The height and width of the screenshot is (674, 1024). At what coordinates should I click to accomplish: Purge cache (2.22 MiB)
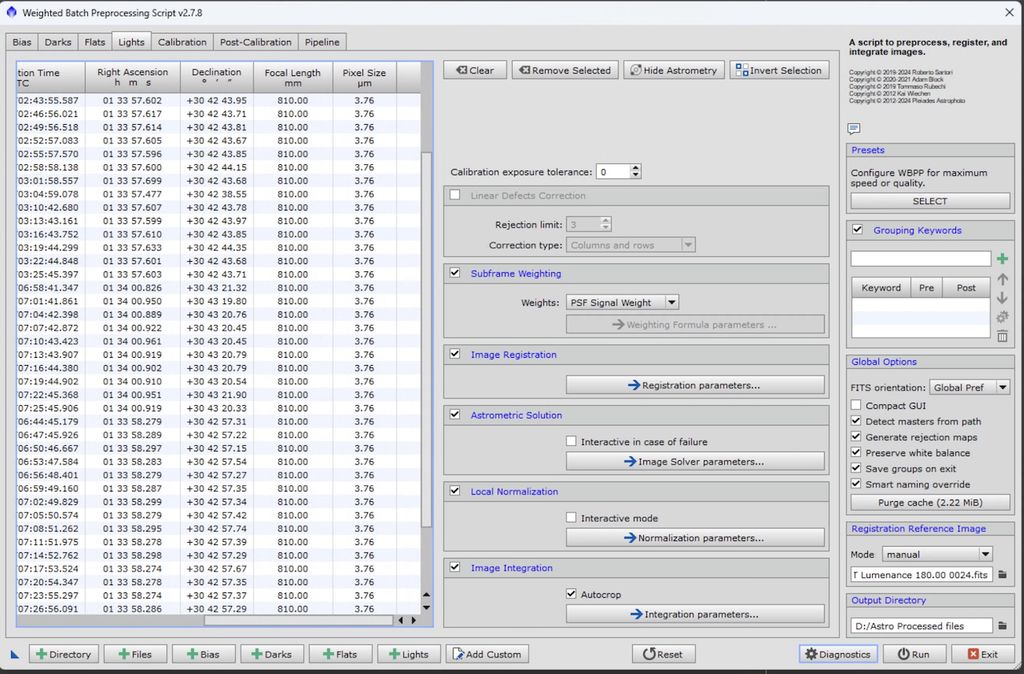930,502
